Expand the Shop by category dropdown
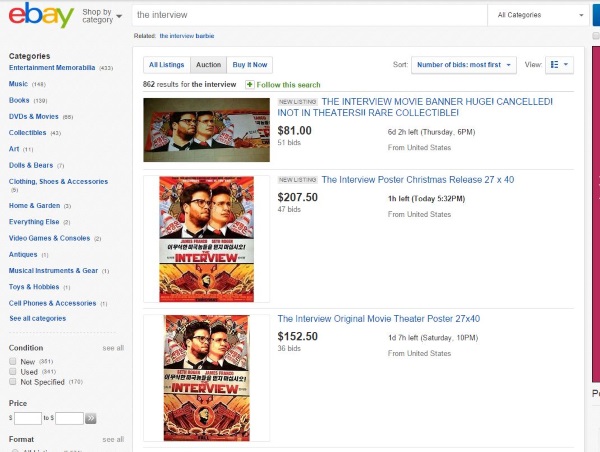Viewport: 600px width, 452px height. tap(103, 16)
